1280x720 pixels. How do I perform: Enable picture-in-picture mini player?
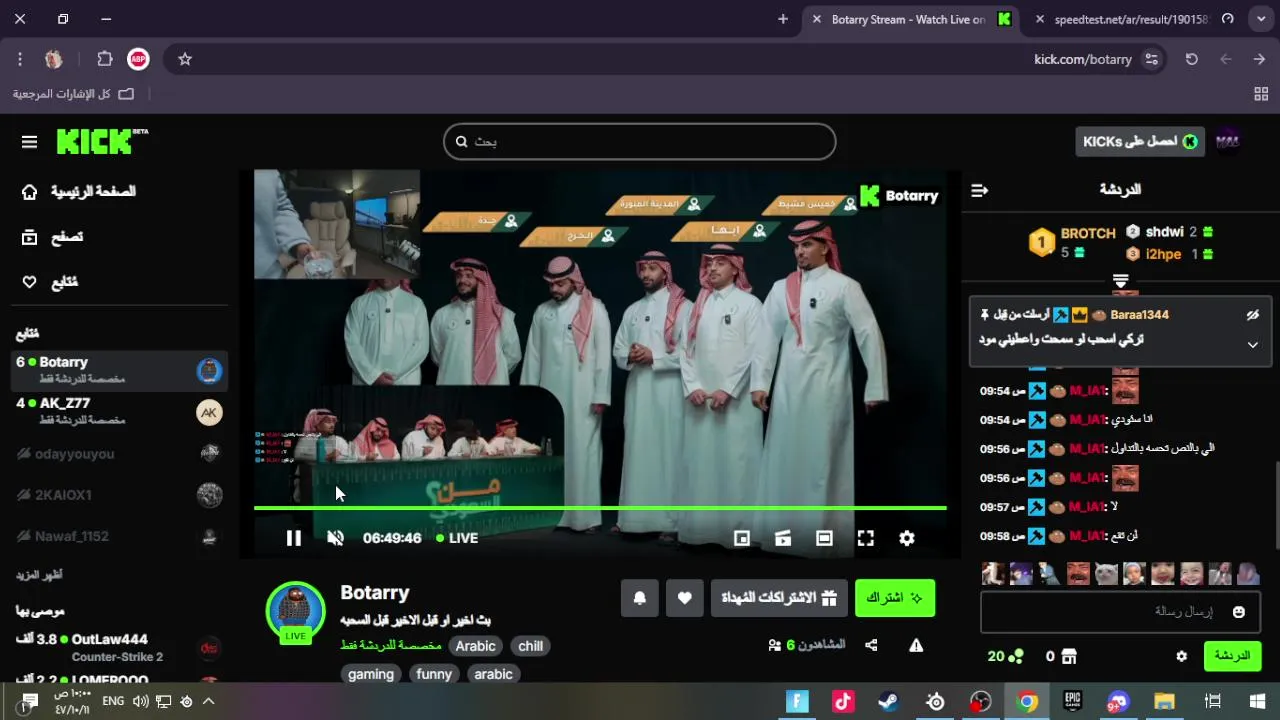pyautogui.click(x=741, y=538)
